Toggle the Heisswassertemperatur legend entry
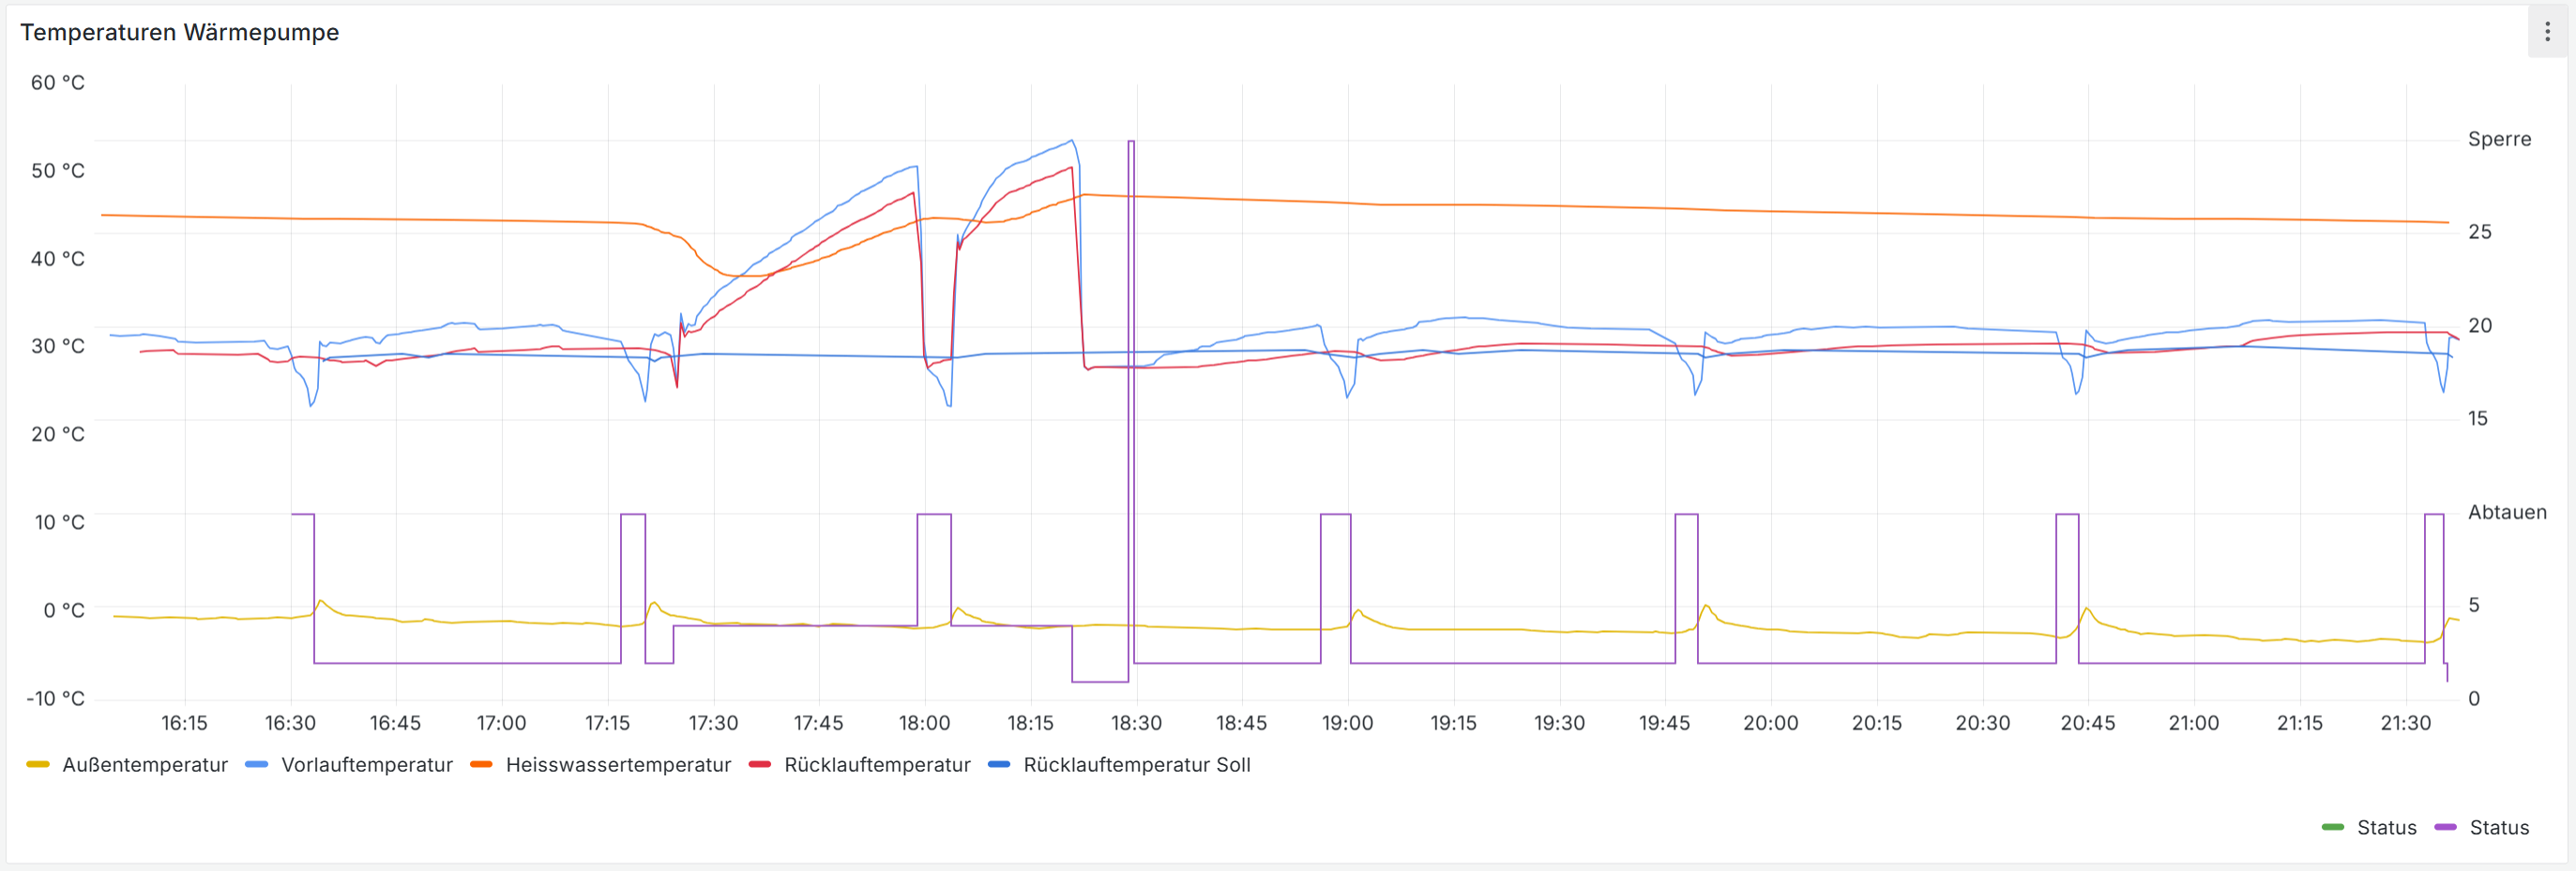The image size is (2576, 871). coord(618,765)
